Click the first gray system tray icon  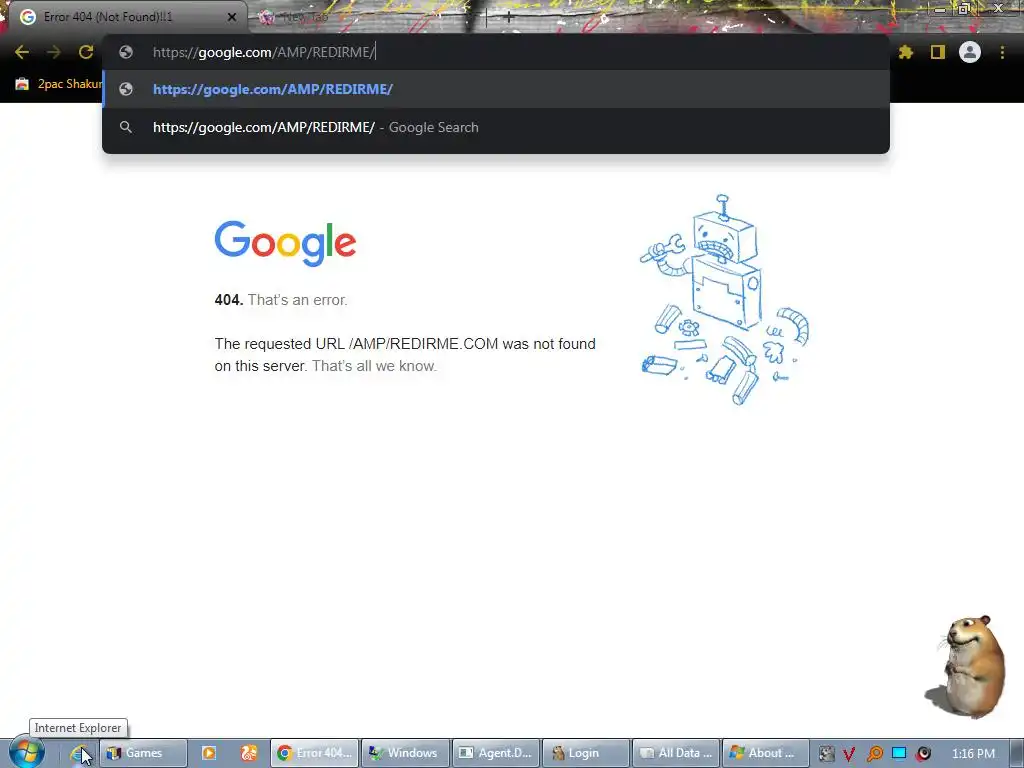pos(827,754)
